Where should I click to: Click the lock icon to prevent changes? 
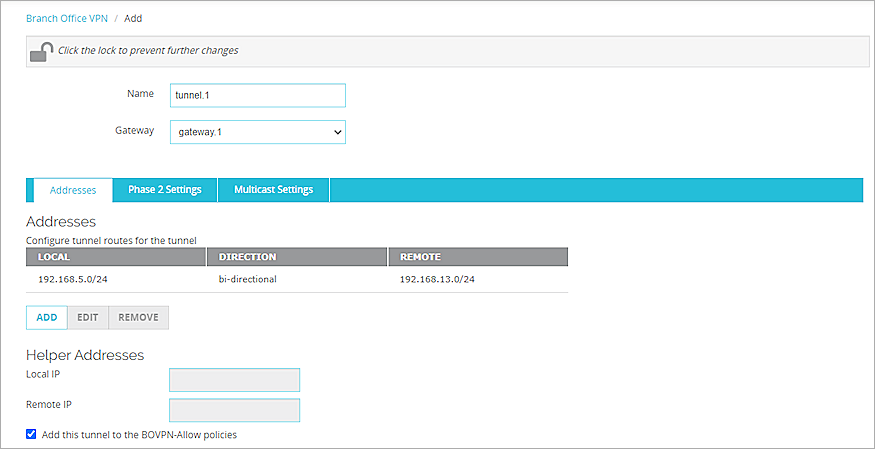41,51
